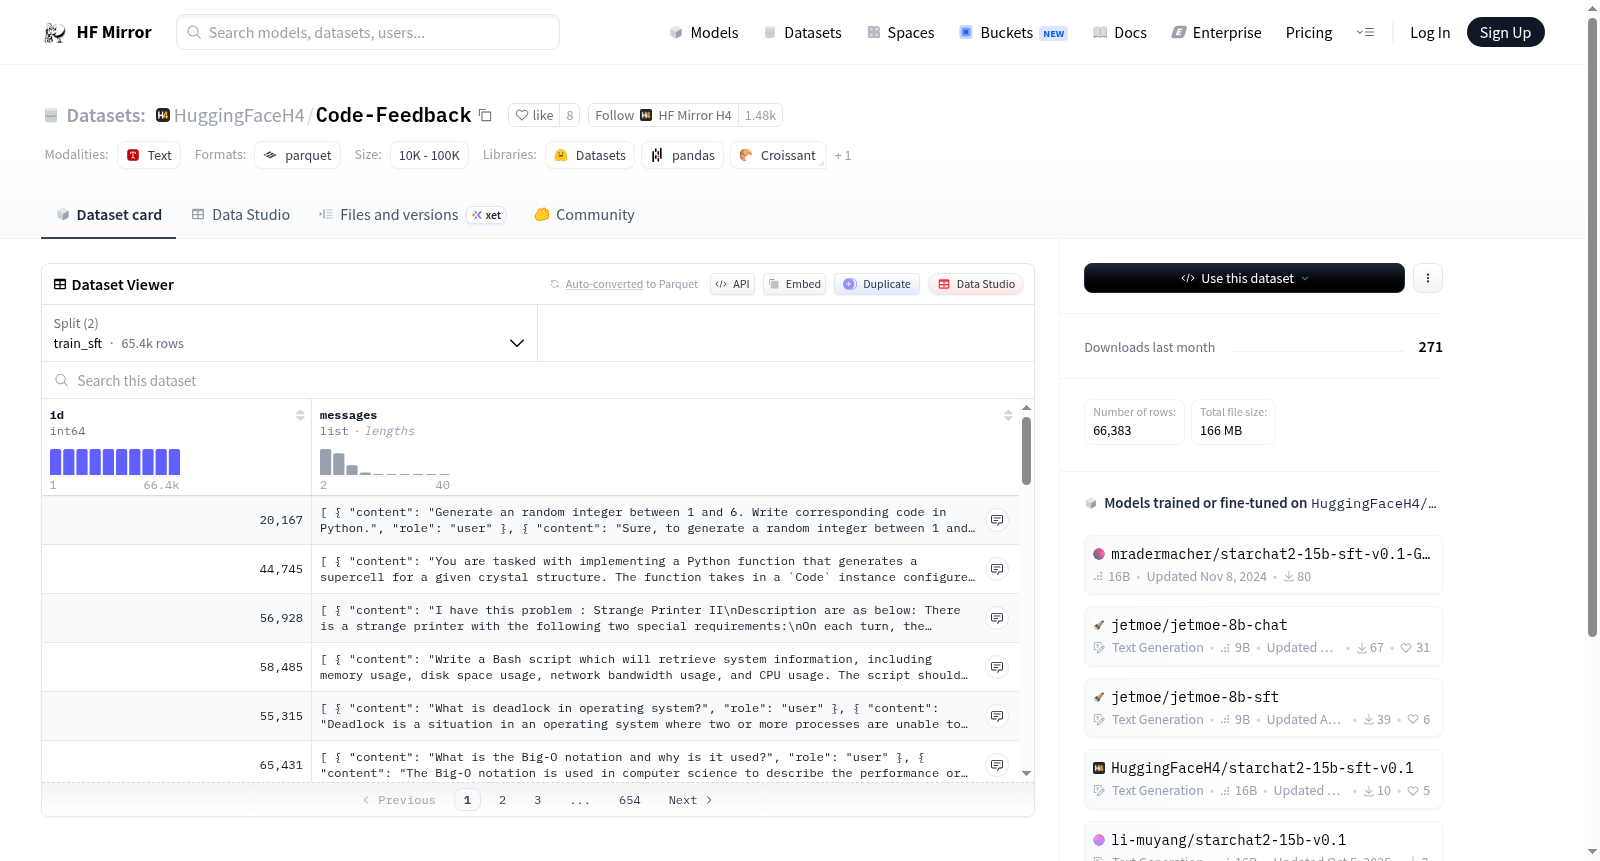Jump to page 654 of the dataset
The height and width of the screenshot is (861, 1600).
pyautogui.click(x=630, y=800)
